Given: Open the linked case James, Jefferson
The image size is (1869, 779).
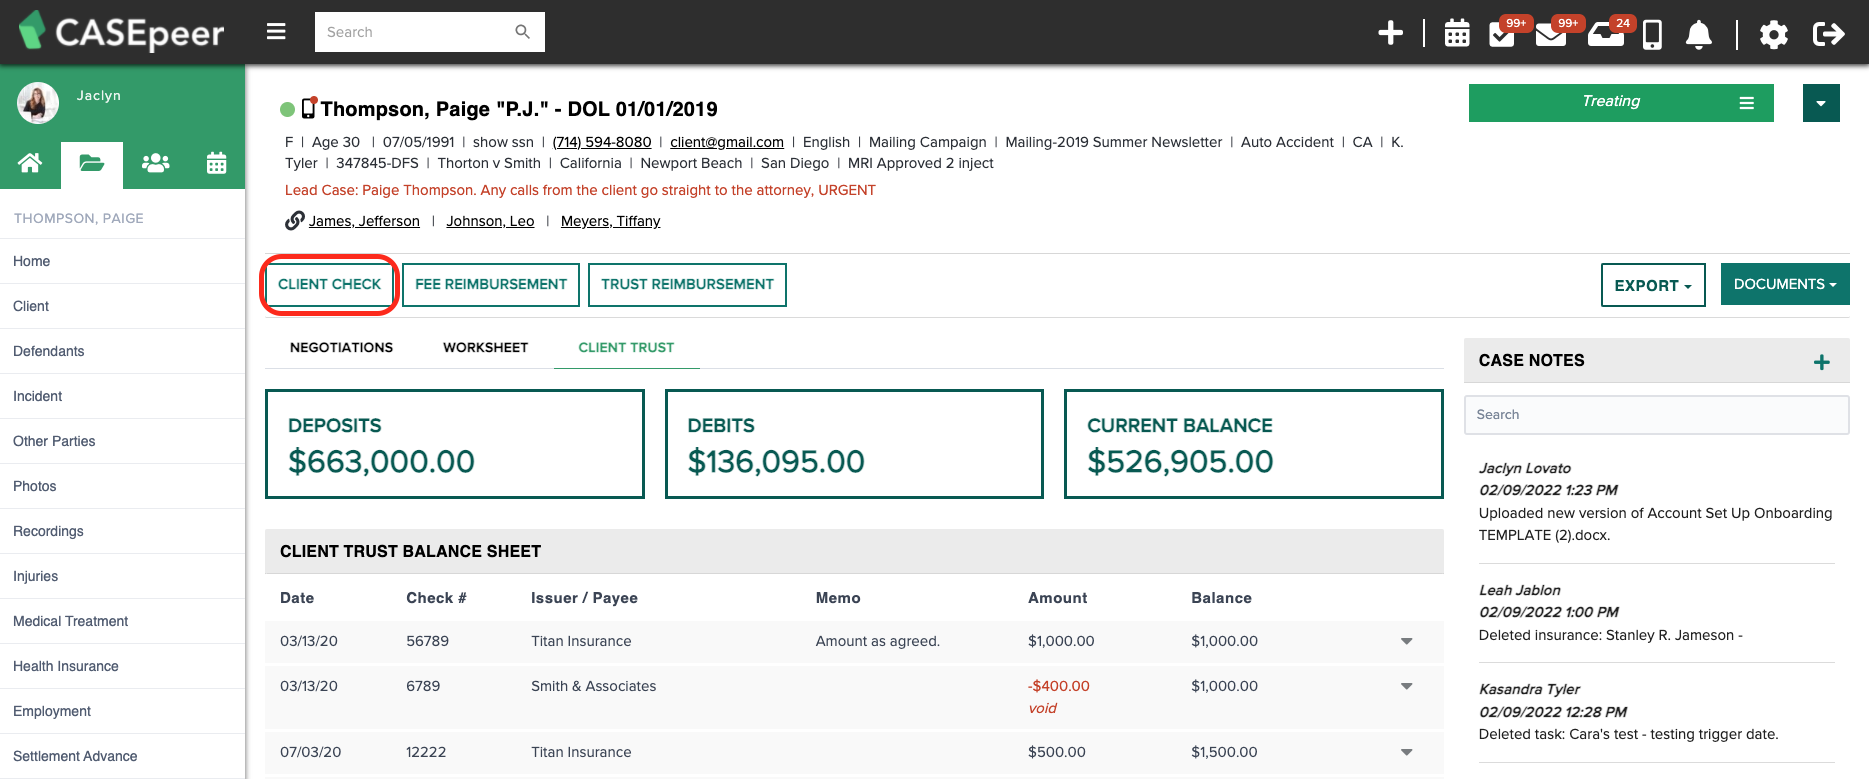Looking at the screenshot, I should 364,221.
